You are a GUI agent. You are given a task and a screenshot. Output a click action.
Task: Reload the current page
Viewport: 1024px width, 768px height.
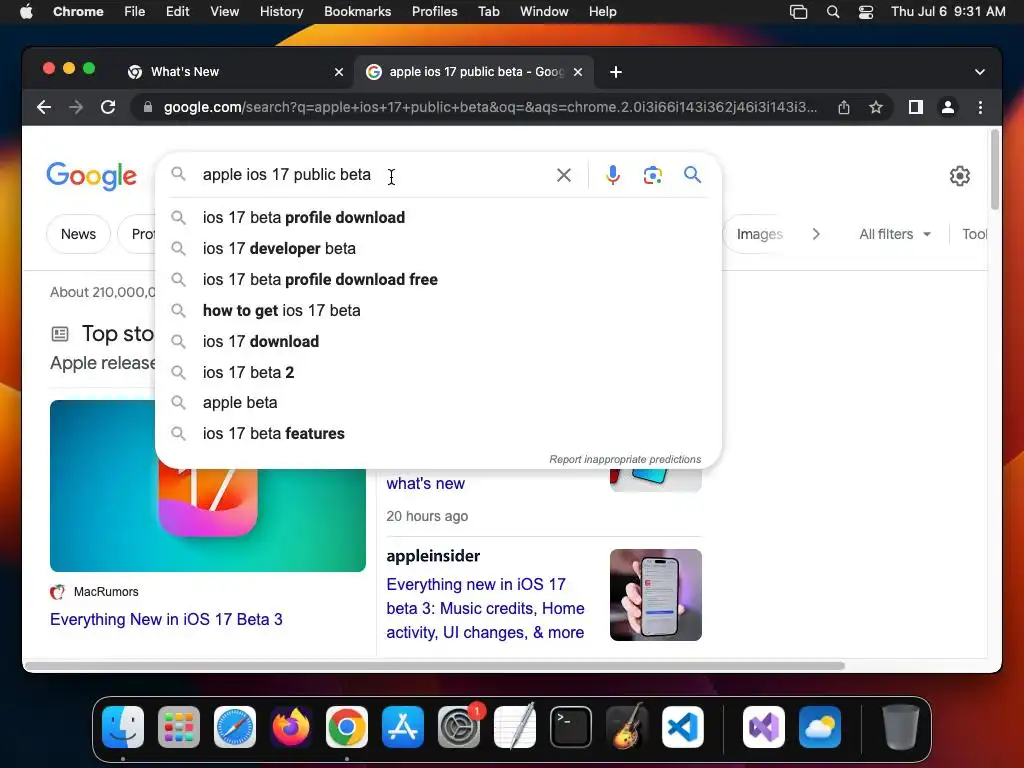[108, 107]
